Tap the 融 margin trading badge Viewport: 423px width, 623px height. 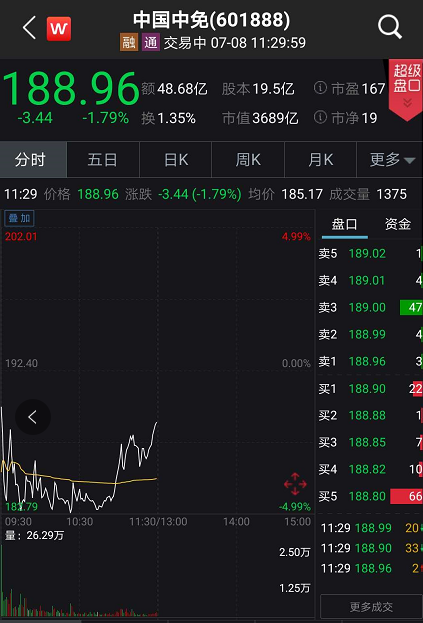click(129, 42)
